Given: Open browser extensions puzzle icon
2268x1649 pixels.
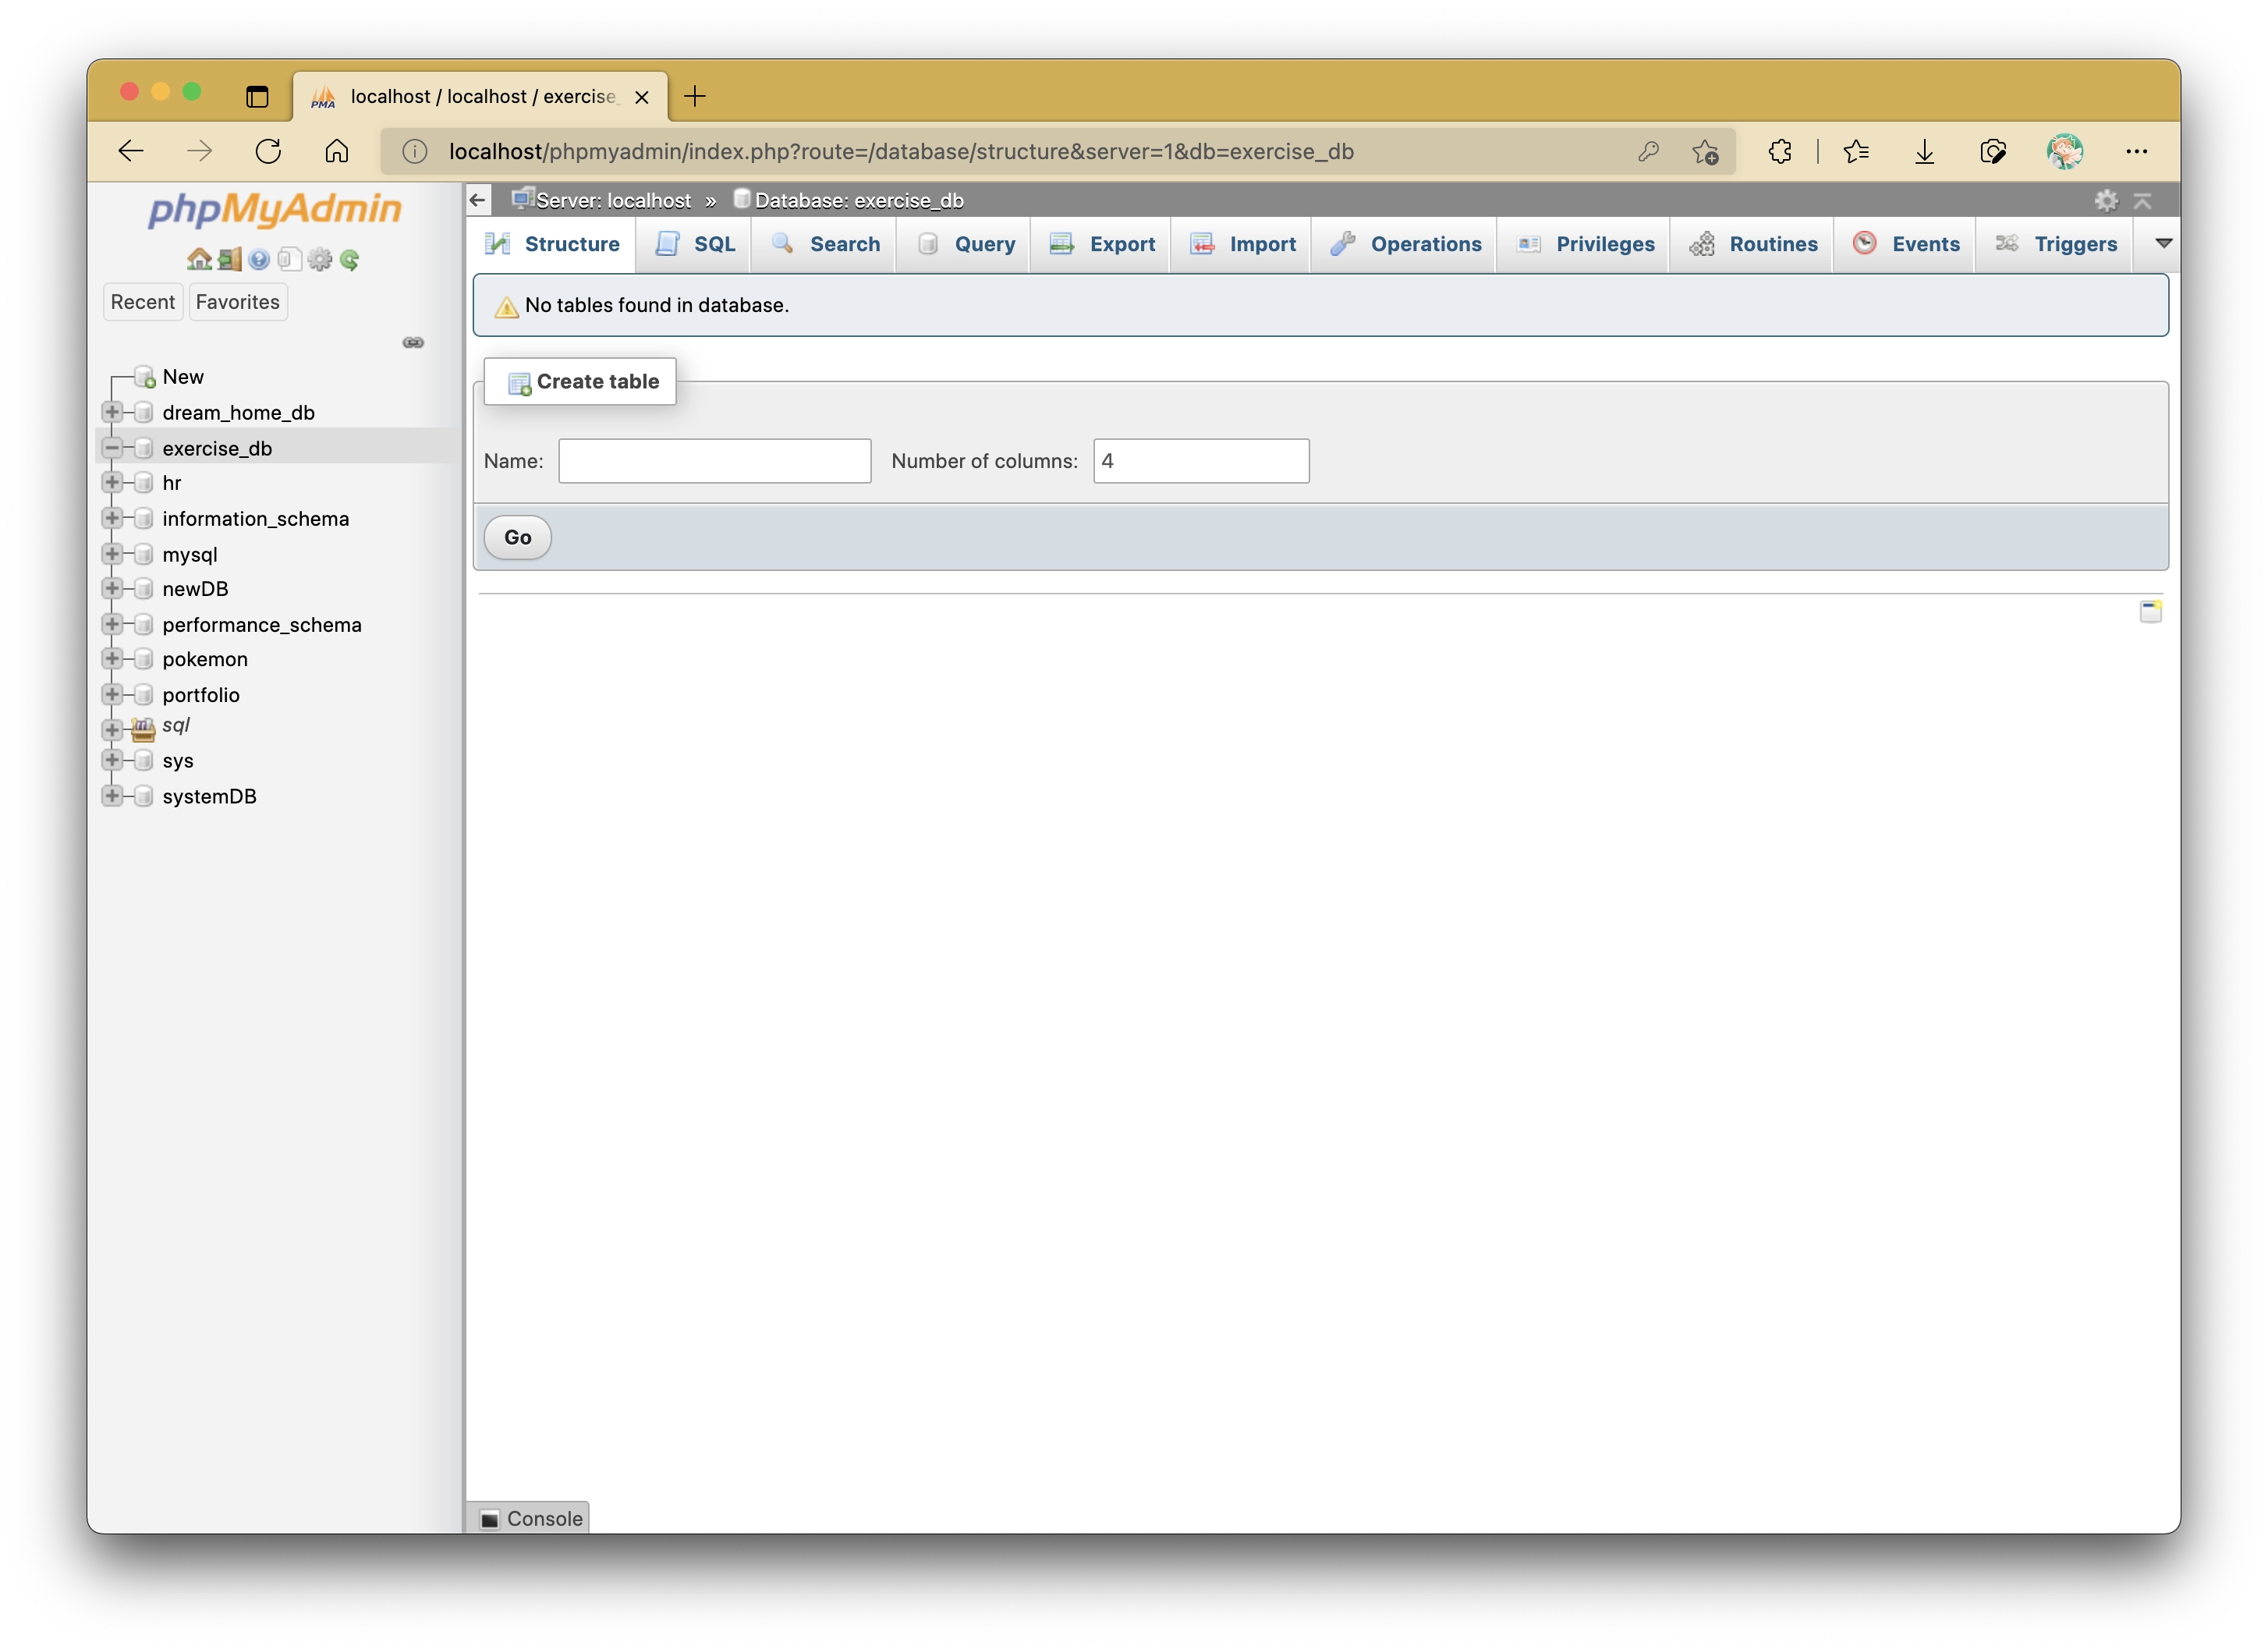Looking at the screenshot, I should 1780,151.
